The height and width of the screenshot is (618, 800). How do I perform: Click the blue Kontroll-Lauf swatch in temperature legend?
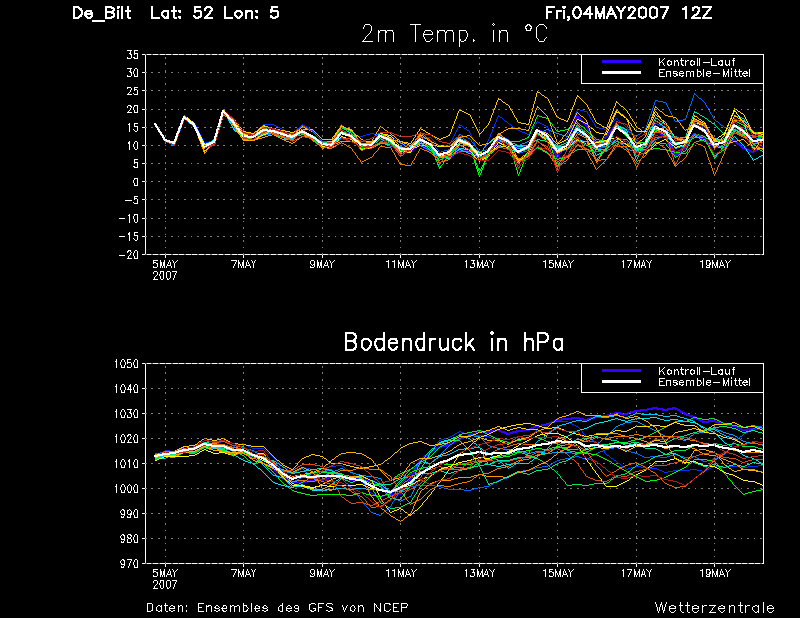pyautogui.click(x=621, y=62)
